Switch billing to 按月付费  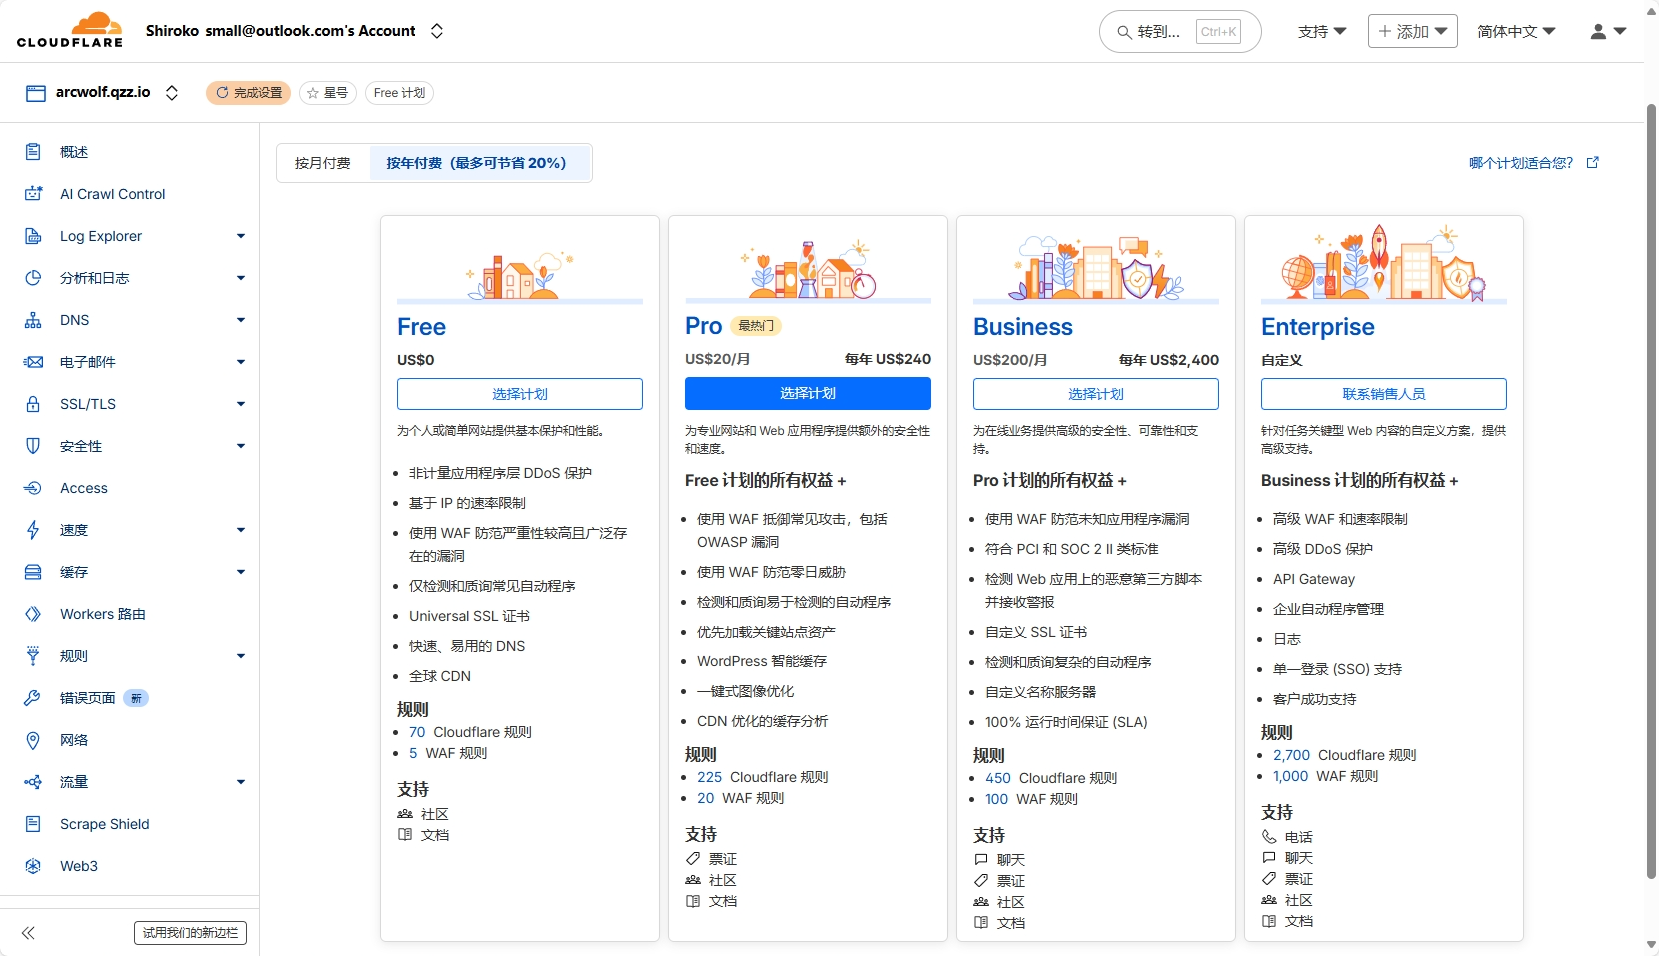tap(323, 163)
